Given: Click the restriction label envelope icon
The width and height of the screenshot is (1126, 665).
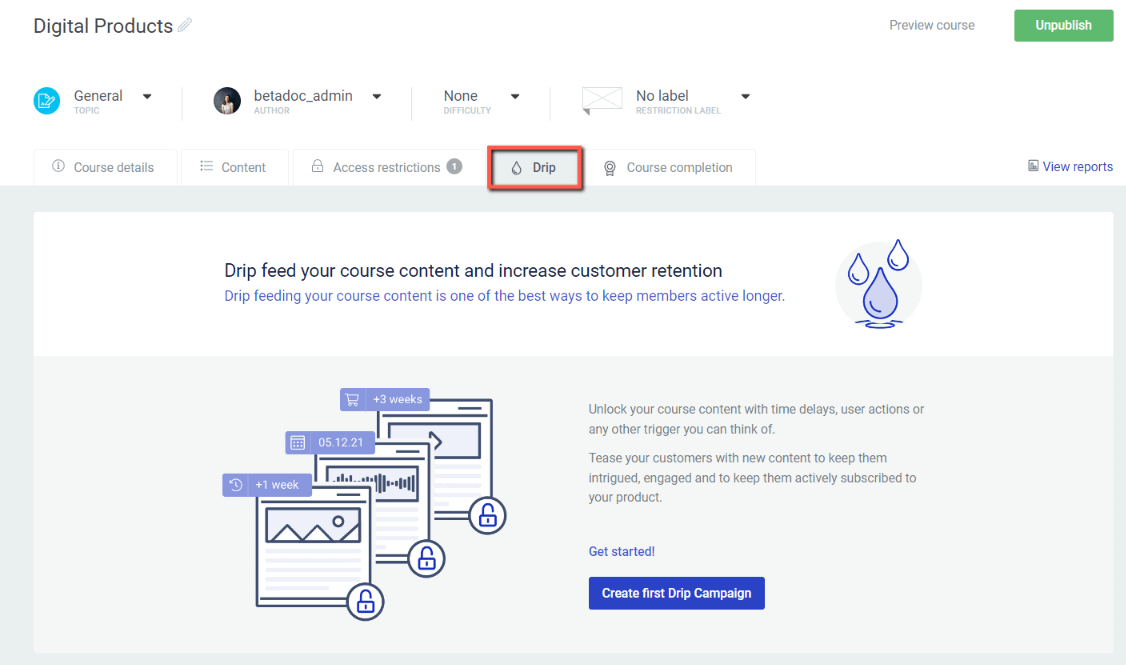Looking at the screenshot, I should (602, 101).
